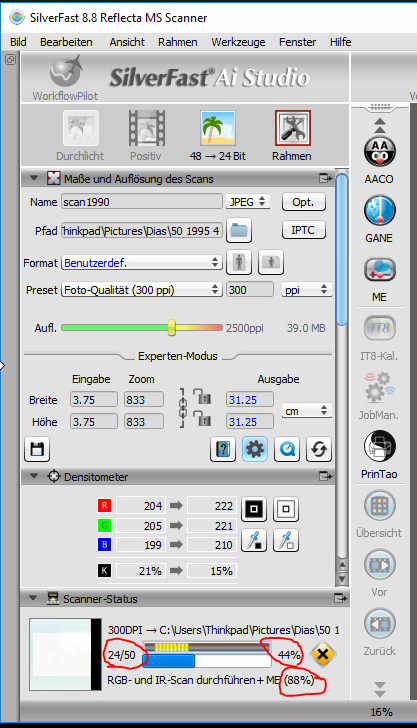
Task: Select the Durchlicht scan mode icon
Action: pos(80,129)
